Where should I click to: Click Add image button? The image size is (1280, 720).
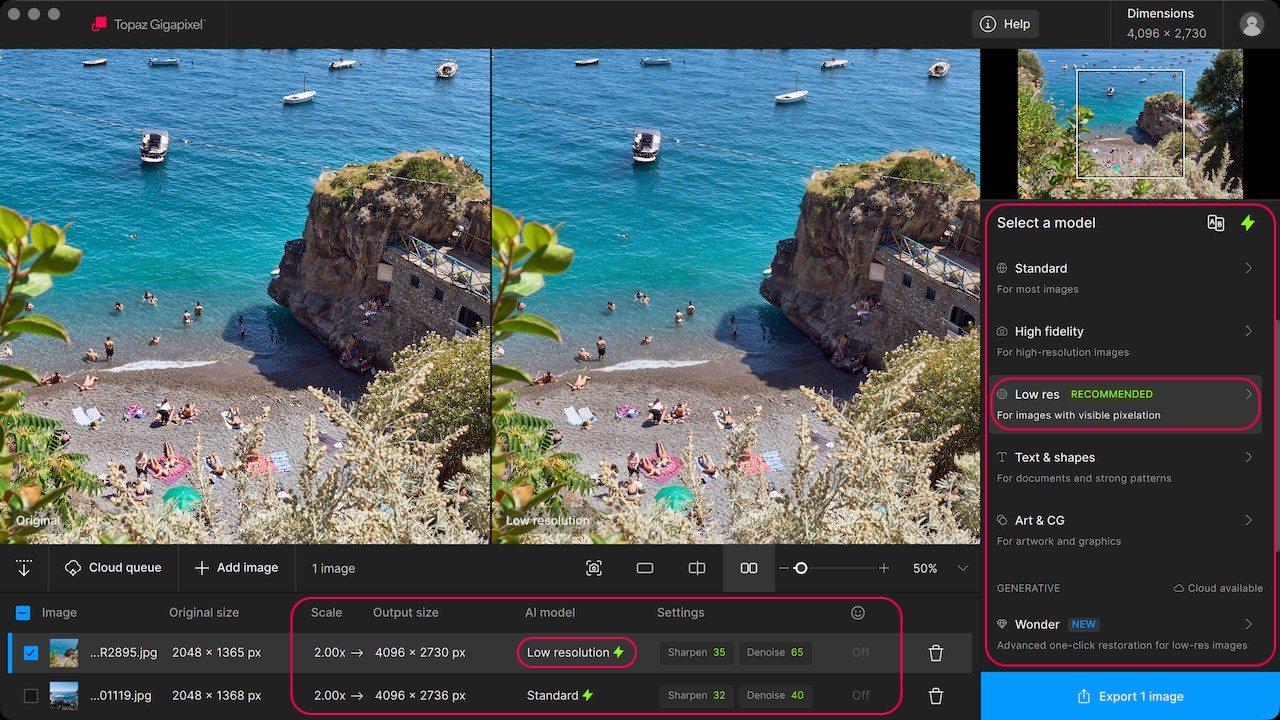tap(236, 568)
